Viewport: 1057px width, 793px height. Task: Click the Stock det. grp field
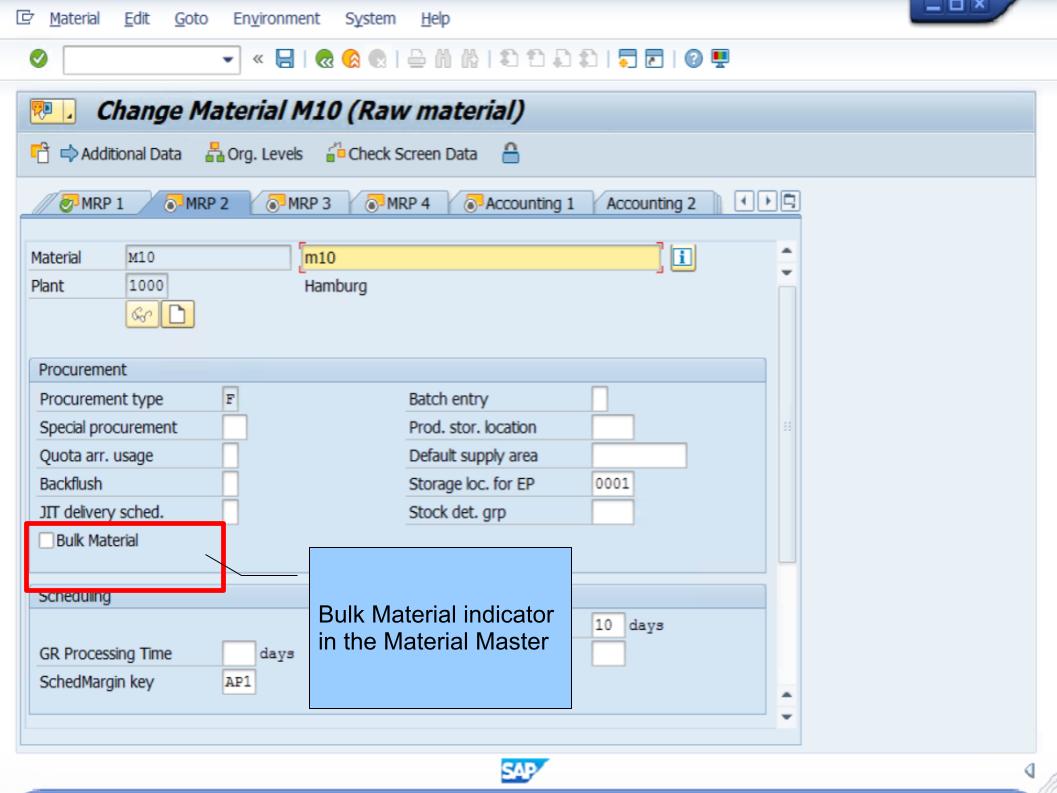[613, 512]
